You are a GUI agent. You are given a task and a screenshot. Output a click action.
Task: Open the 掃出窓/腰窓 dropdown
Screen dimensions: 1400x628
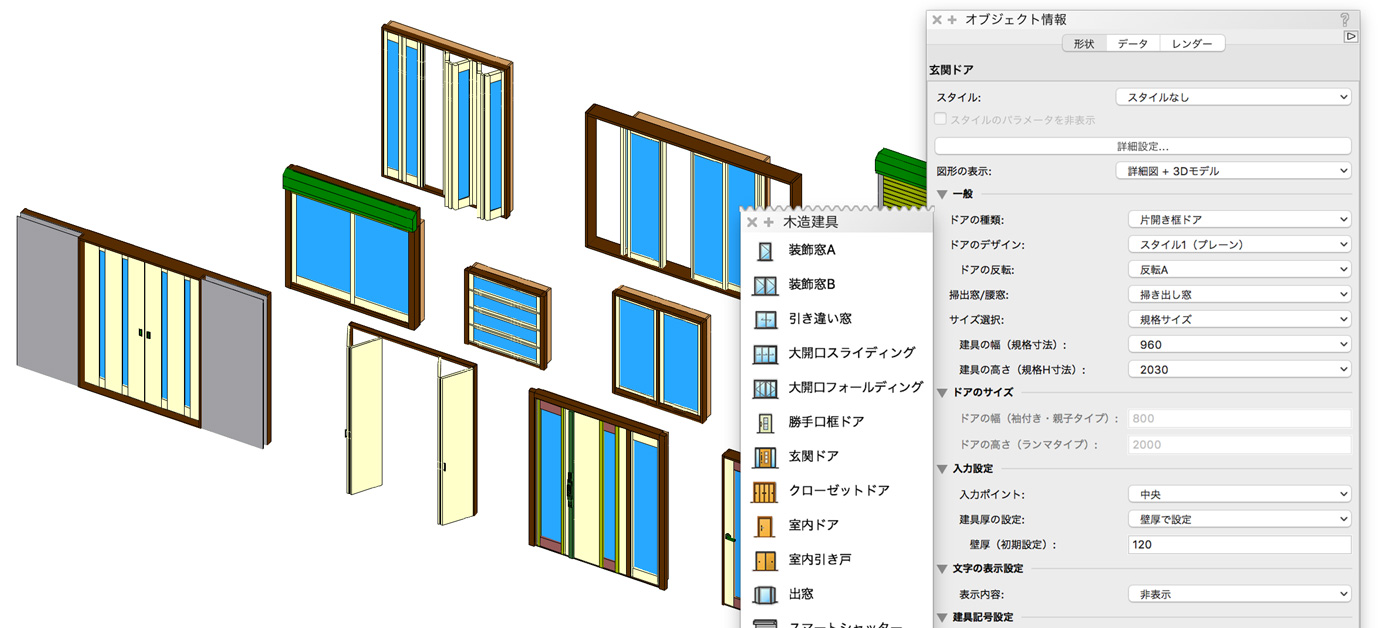tap(1240, 294)
